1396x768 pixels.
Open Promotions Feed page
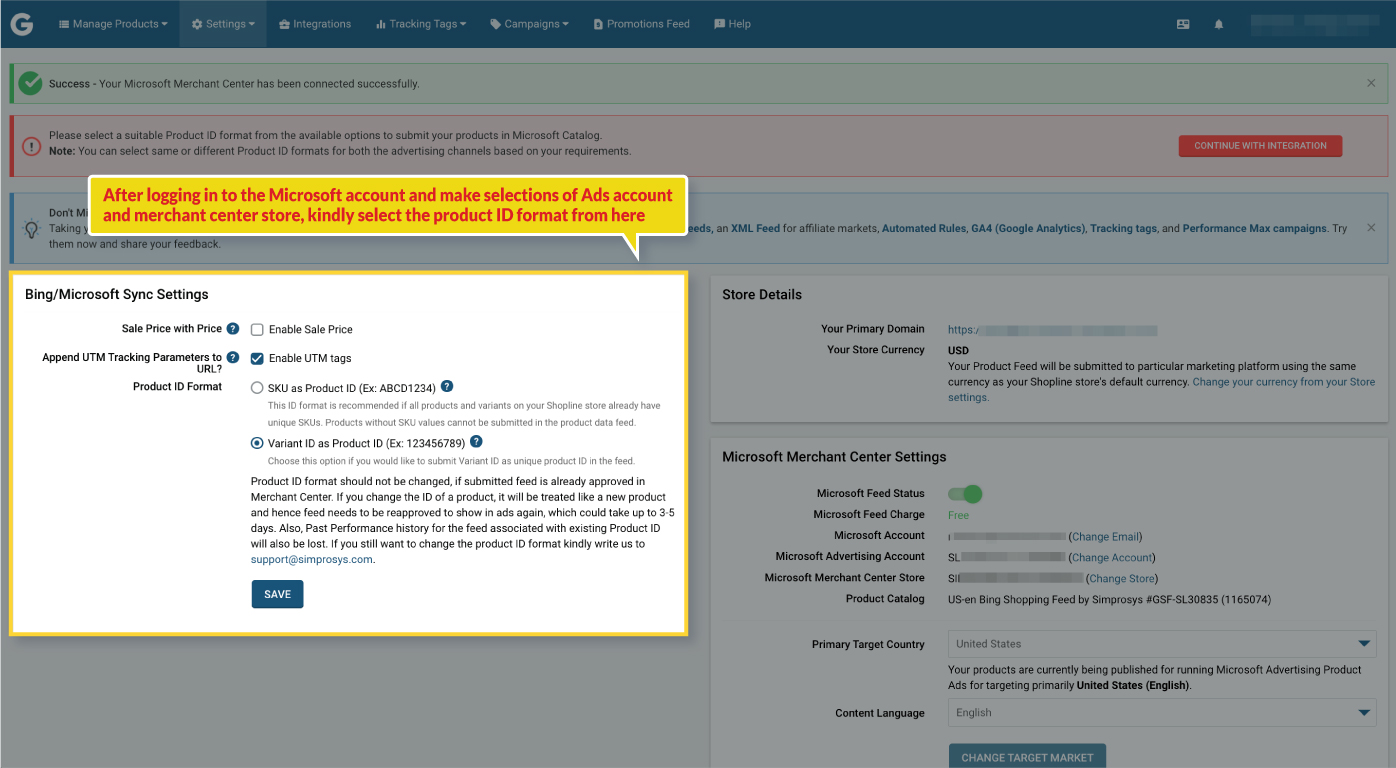coord(641,24)
